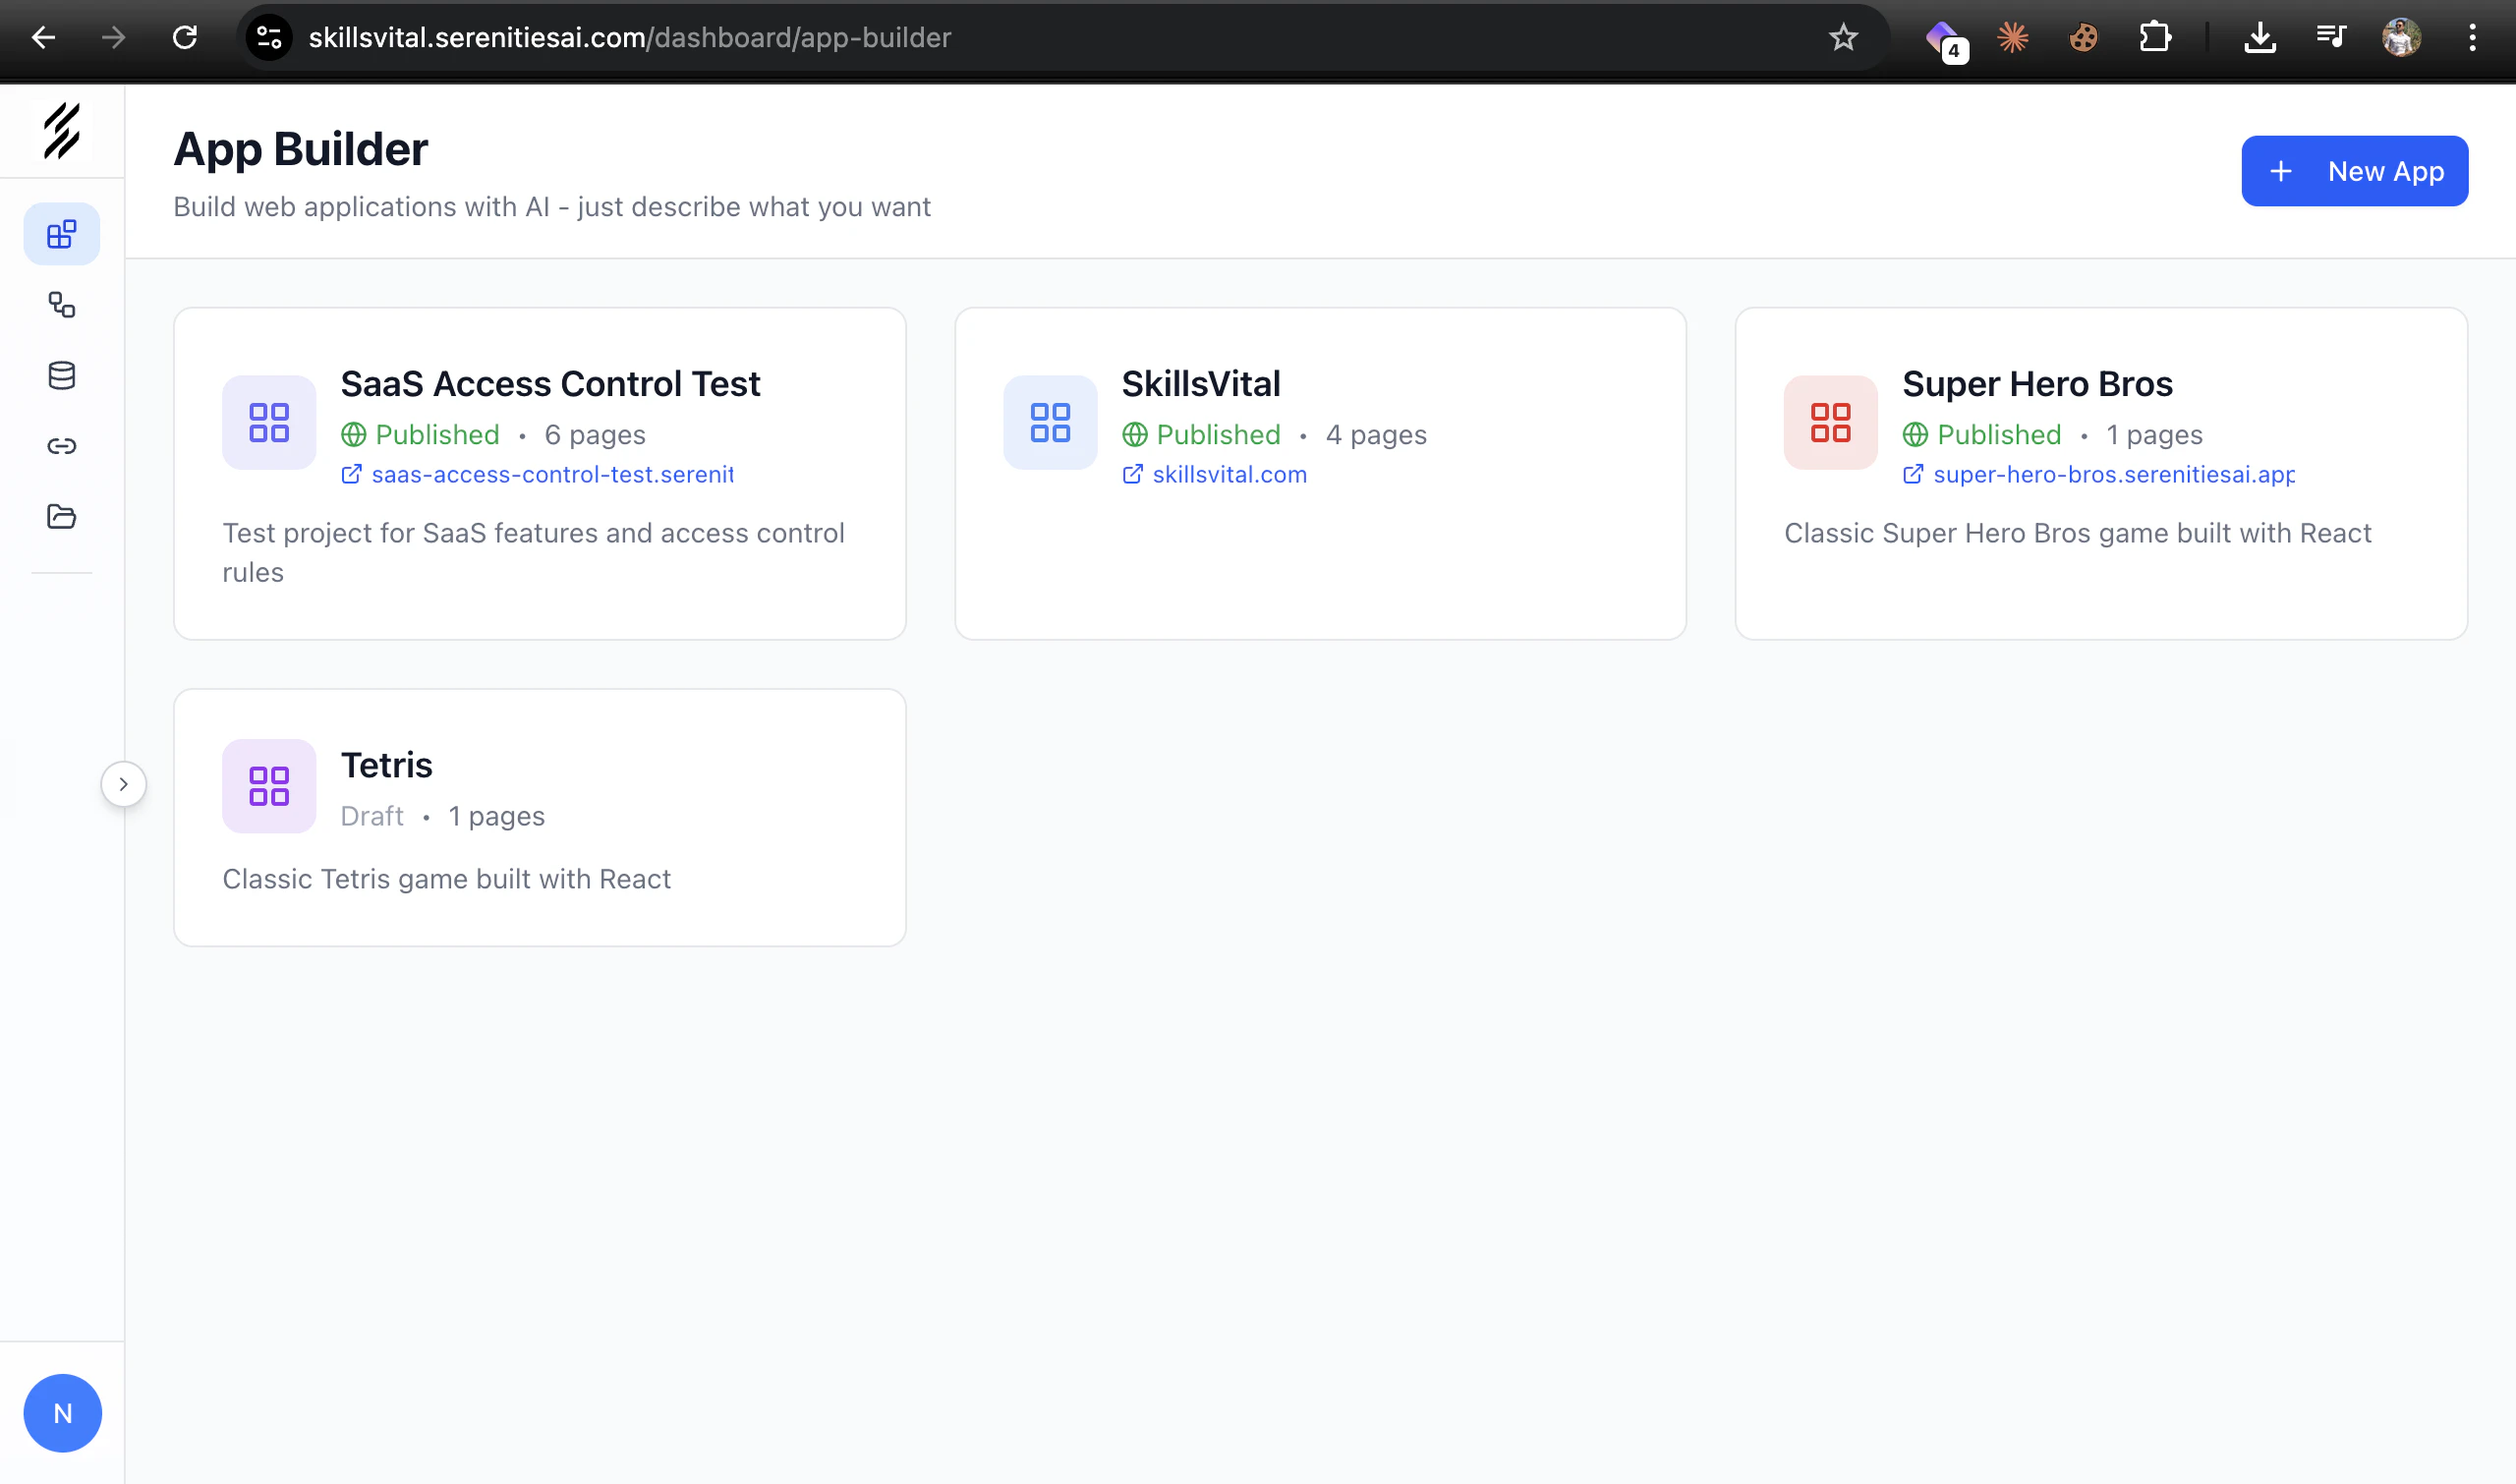Open the App Builder sidebar icon
This screenshot has height=1484, width=2516.
61,235
